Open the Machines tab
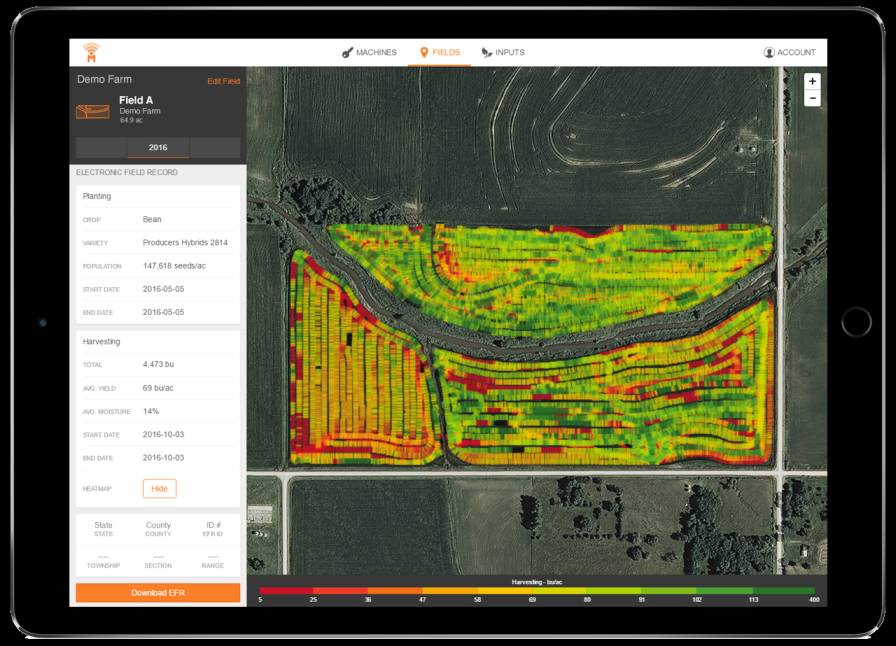 click(x=369, y=53)
